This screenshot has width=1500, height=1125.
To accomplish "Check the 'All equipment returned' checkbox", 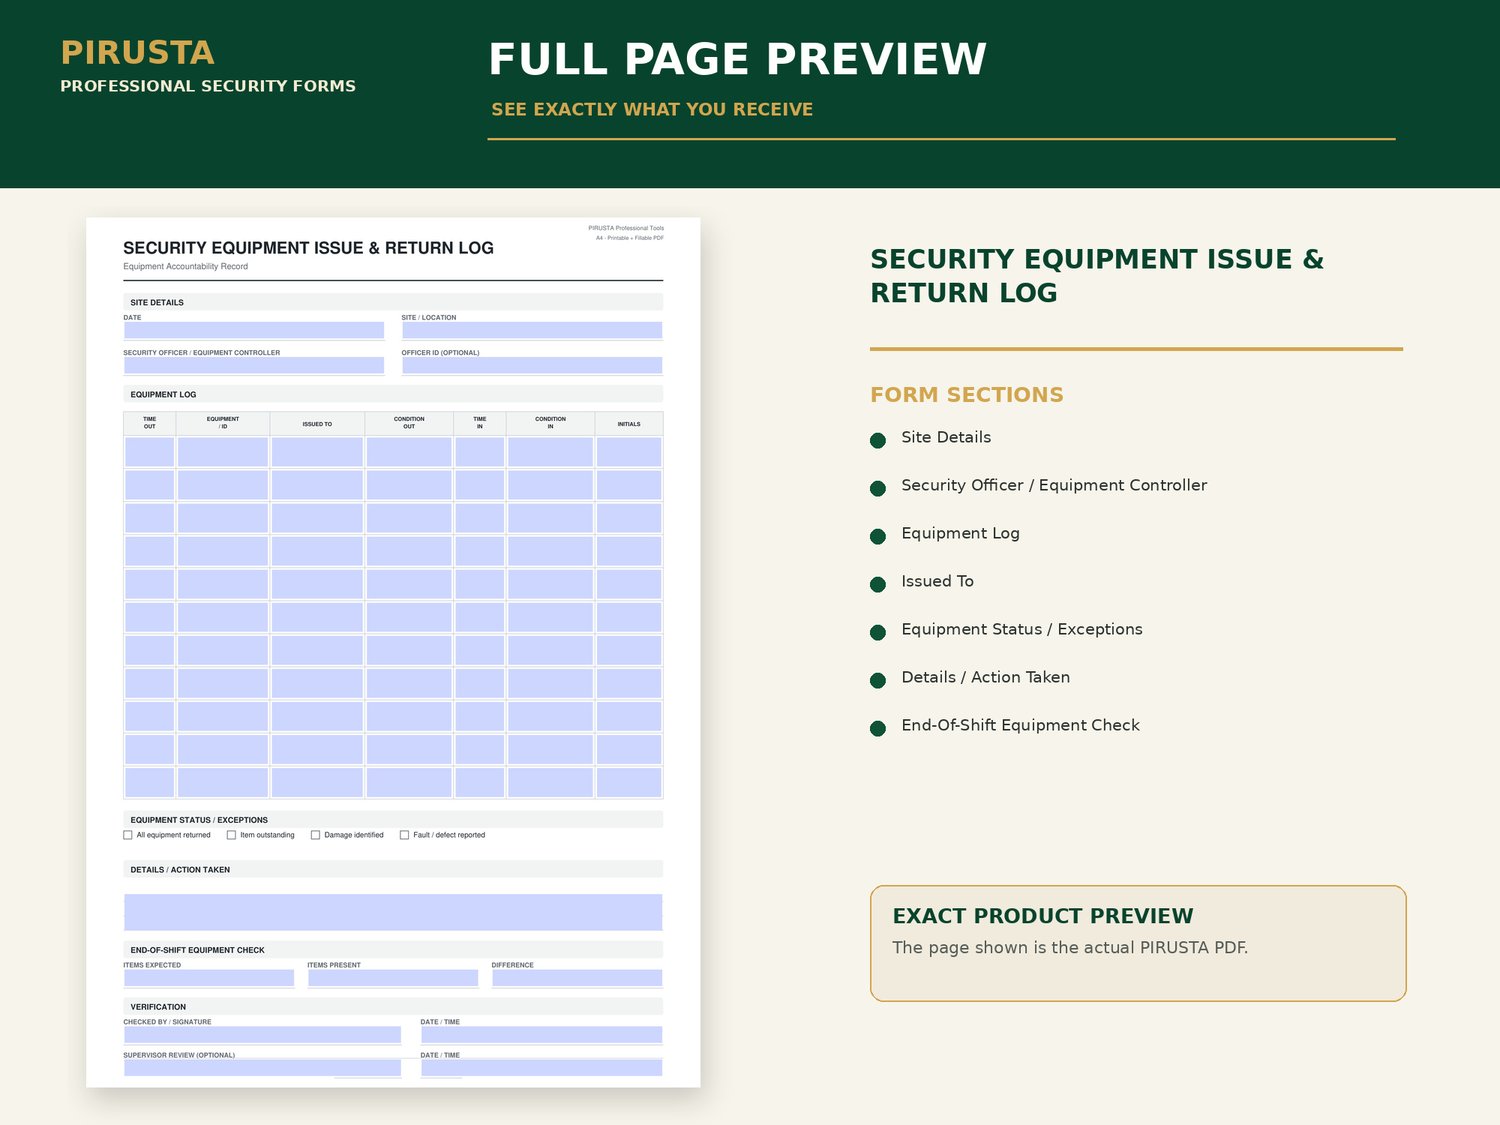I will point(128,835).
